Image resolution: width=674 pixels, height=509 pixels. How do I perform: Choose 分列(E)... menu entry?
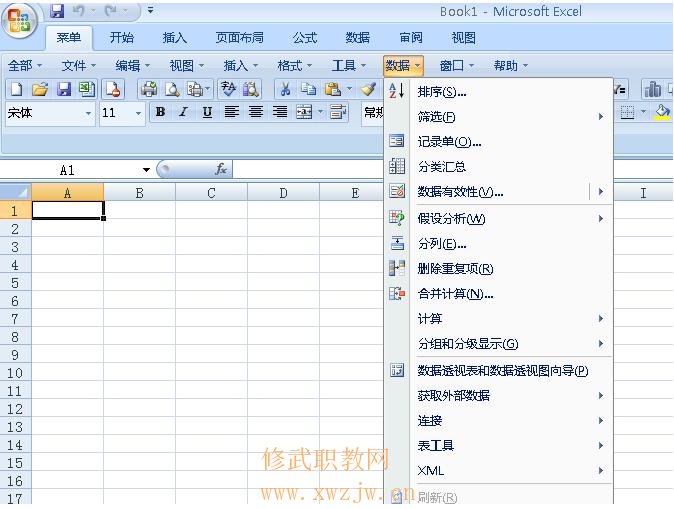click(x=498, y=244)
